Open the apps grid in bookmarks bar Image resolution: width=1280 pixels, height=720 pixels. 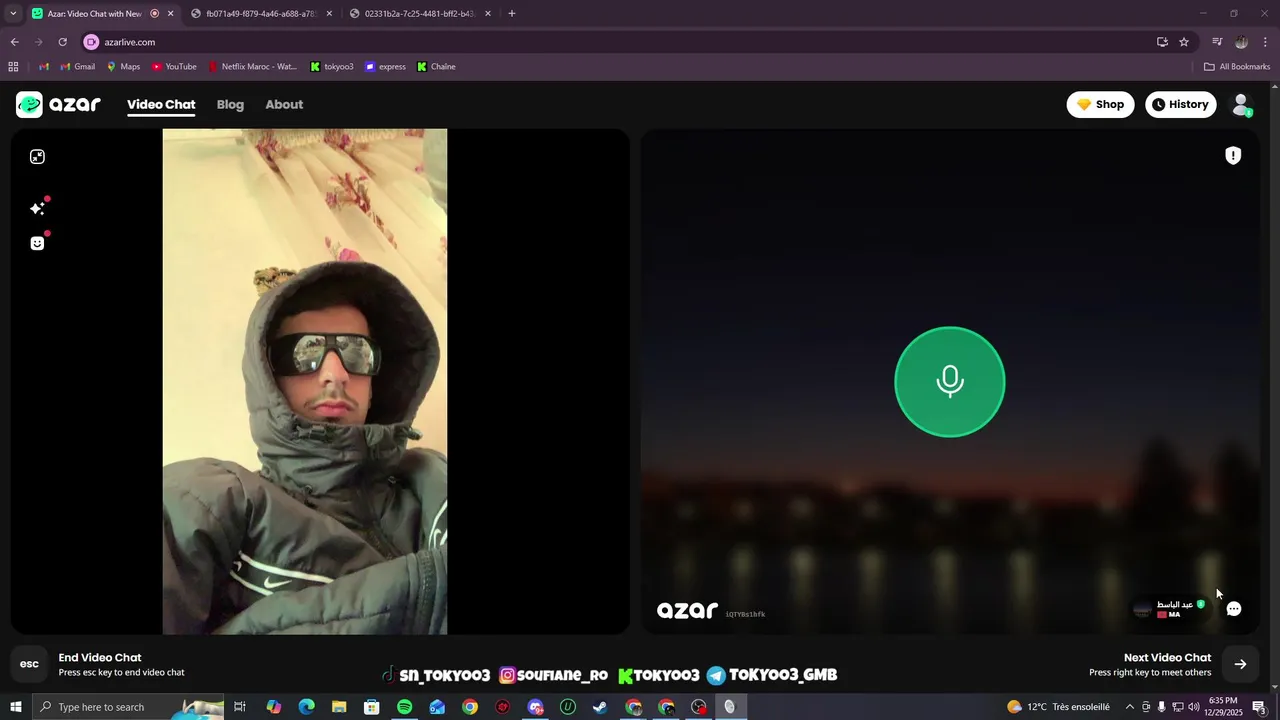pos(13,67)
